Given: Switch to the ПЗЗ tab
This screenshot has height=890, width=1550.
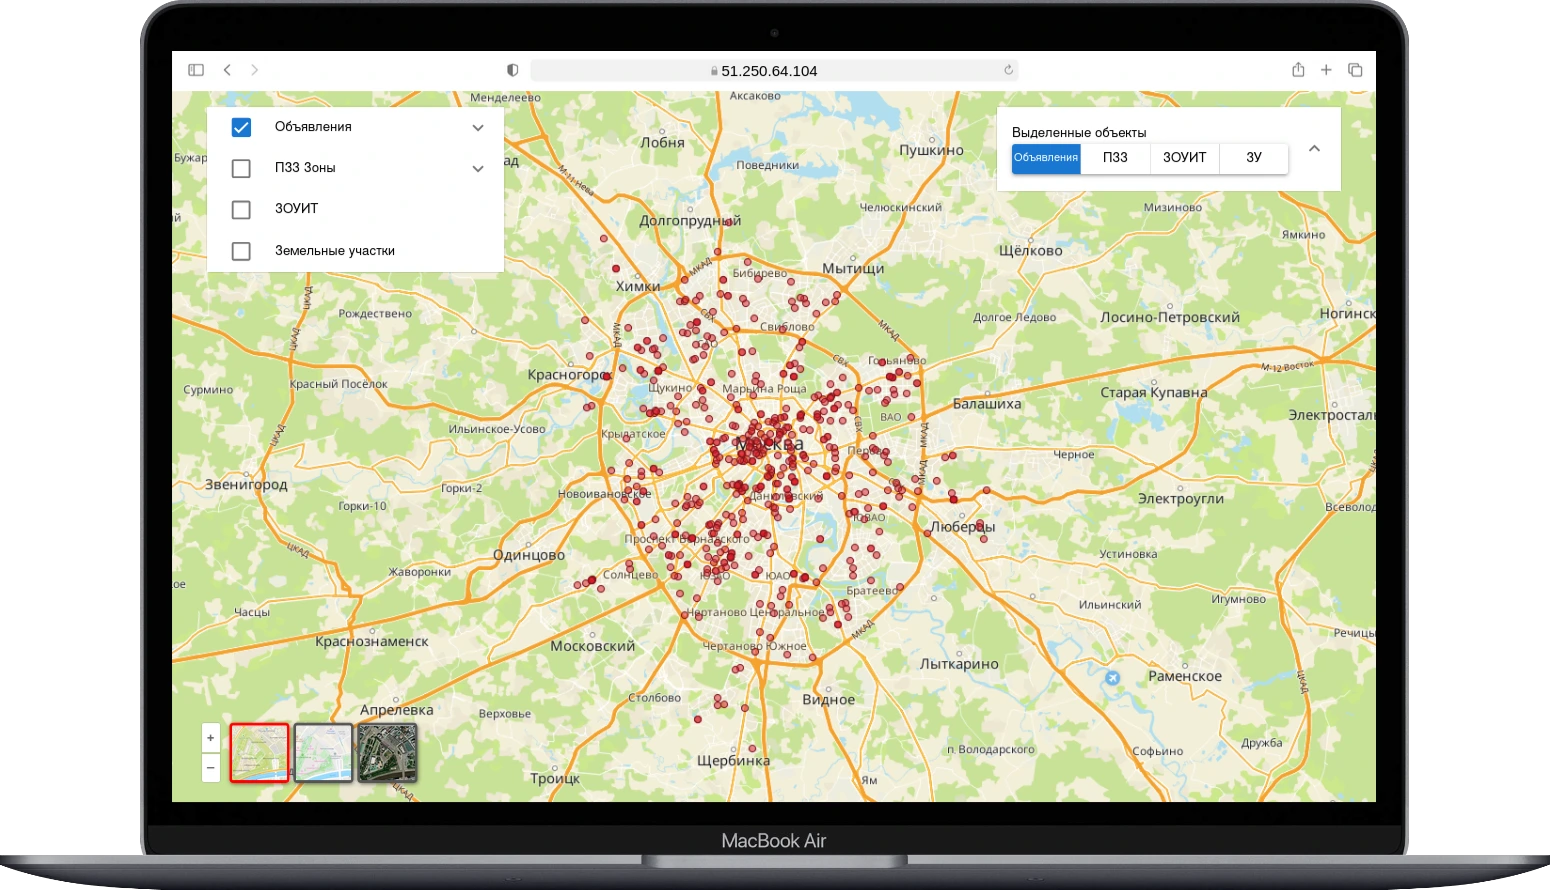Looking at the screenshot, I should pyautogui.click(x=1115, y=158).
